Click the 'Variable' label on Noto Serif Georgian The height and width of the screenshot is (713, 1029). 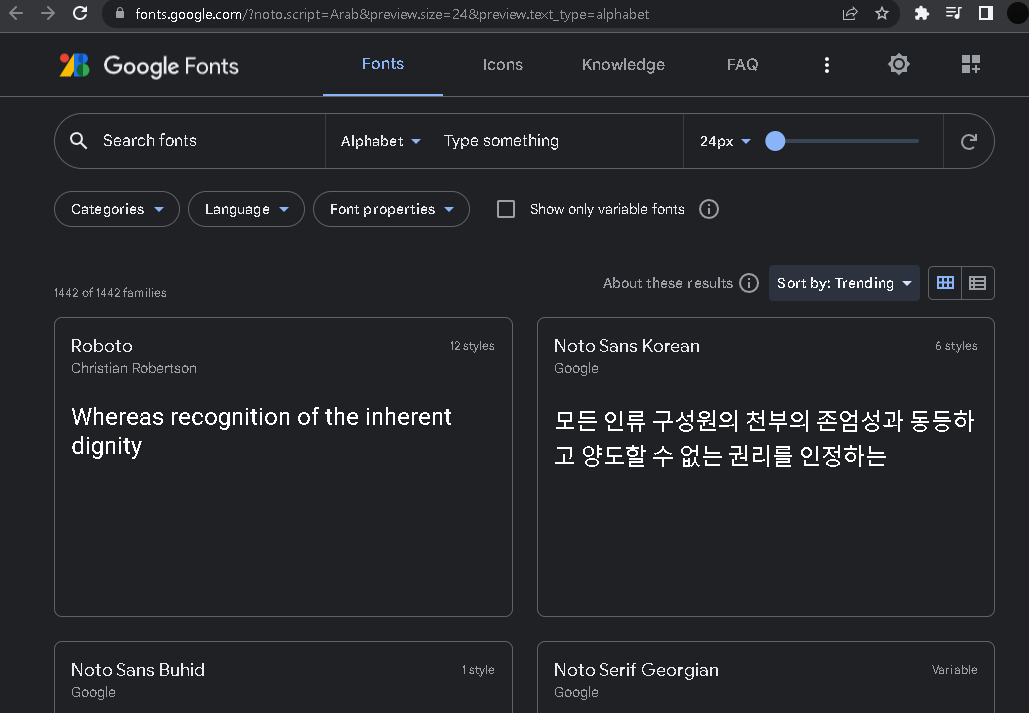coord(954,670)
